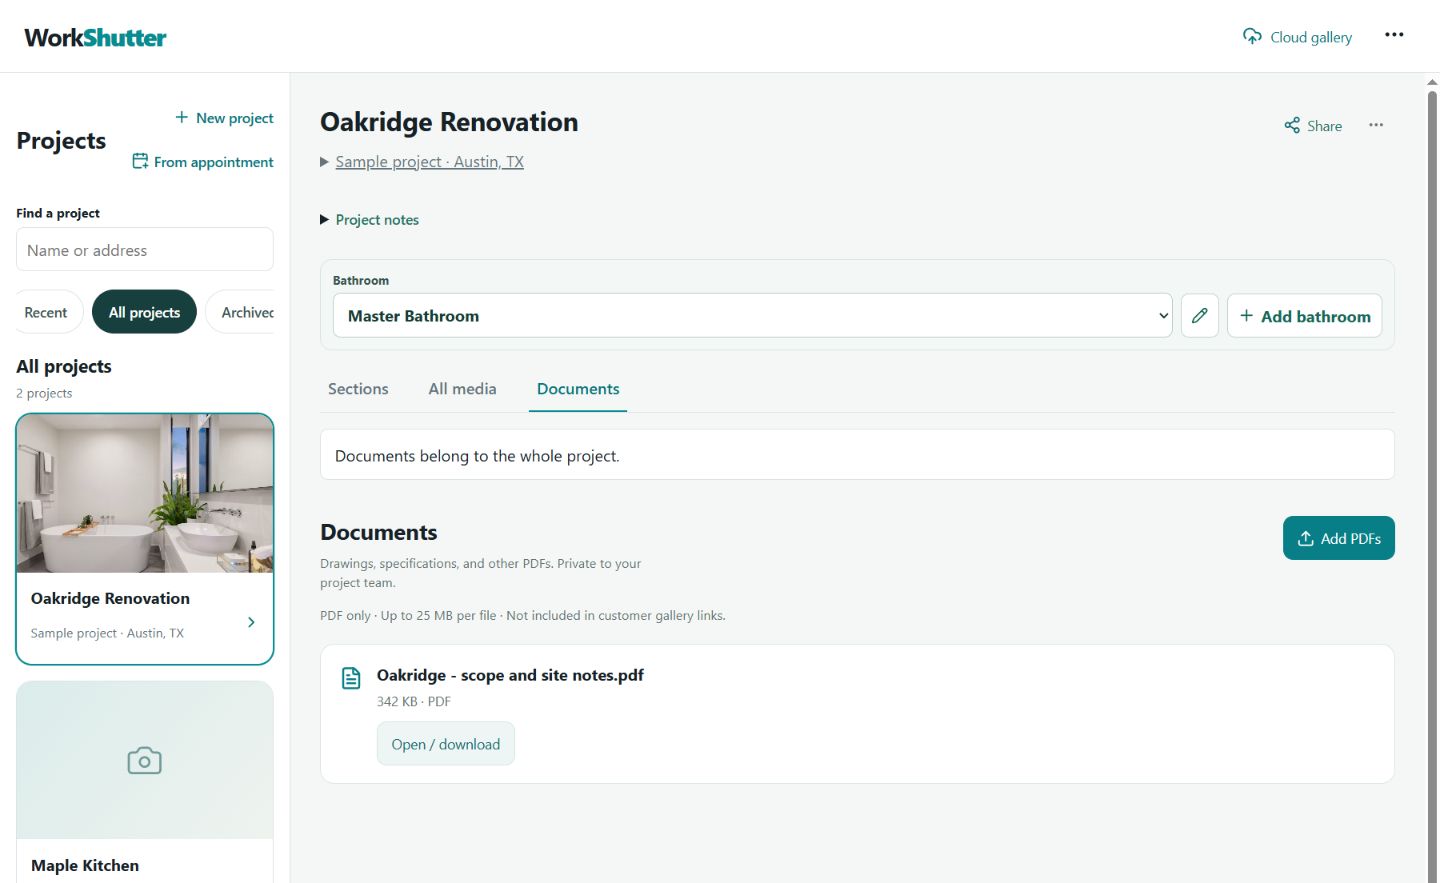1440x883 pixels.
Task: Click the plus icon for New project
Action: point(182,117)
